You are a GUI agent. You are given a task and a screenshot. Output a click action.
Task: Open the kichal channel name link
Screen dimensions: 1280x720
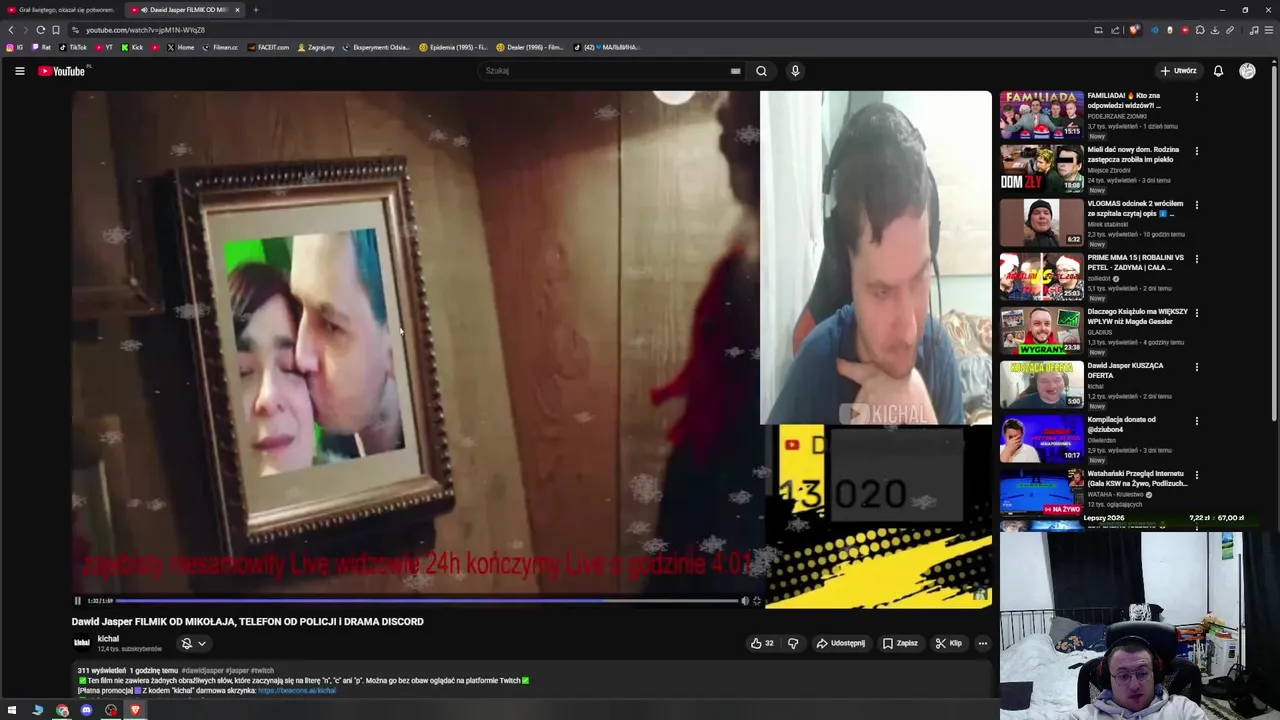(x=108, y=639)
